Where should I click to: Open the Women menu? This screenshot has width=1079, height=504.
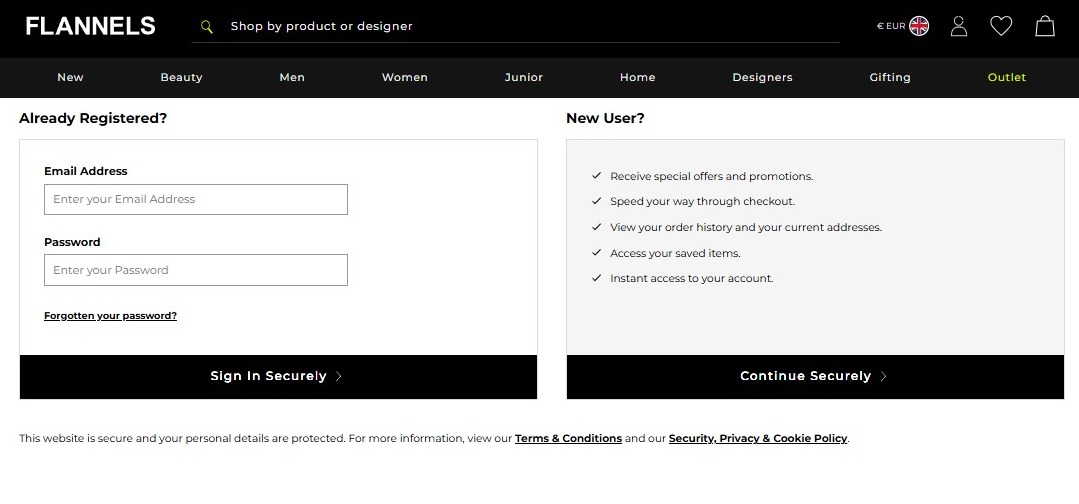click(405, 77)
